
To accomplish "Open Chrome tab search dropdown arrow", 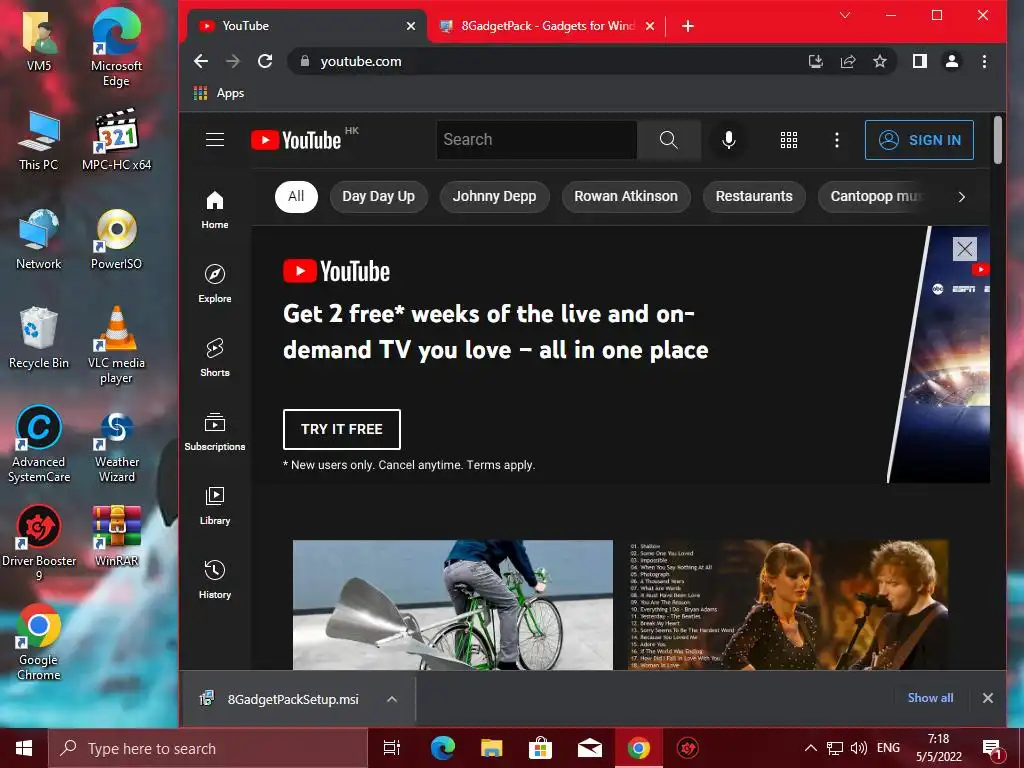I will coord(844,15).
